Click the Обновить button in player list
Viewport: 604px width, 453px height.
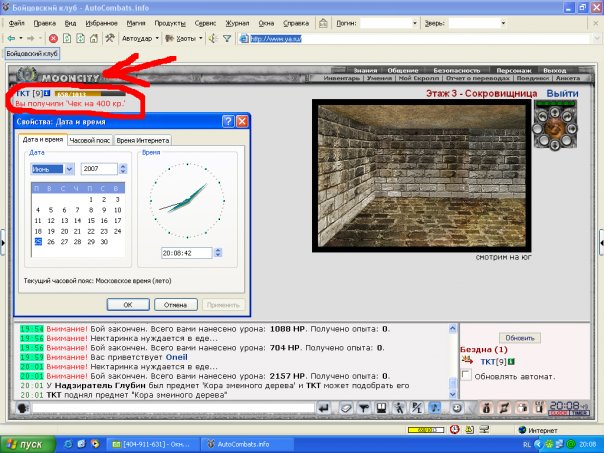(520, 338)
